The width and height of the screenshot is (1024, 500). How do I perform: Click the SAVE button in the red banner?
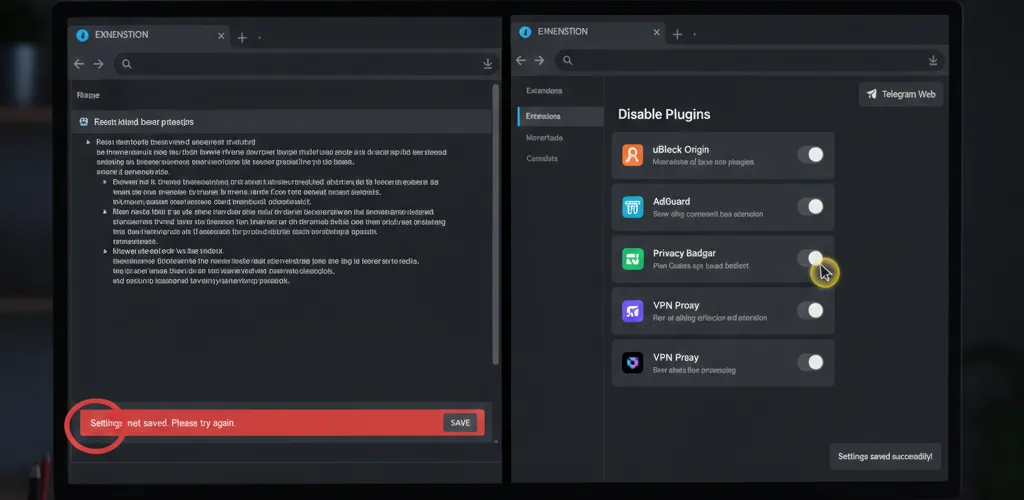click(460, 423)
